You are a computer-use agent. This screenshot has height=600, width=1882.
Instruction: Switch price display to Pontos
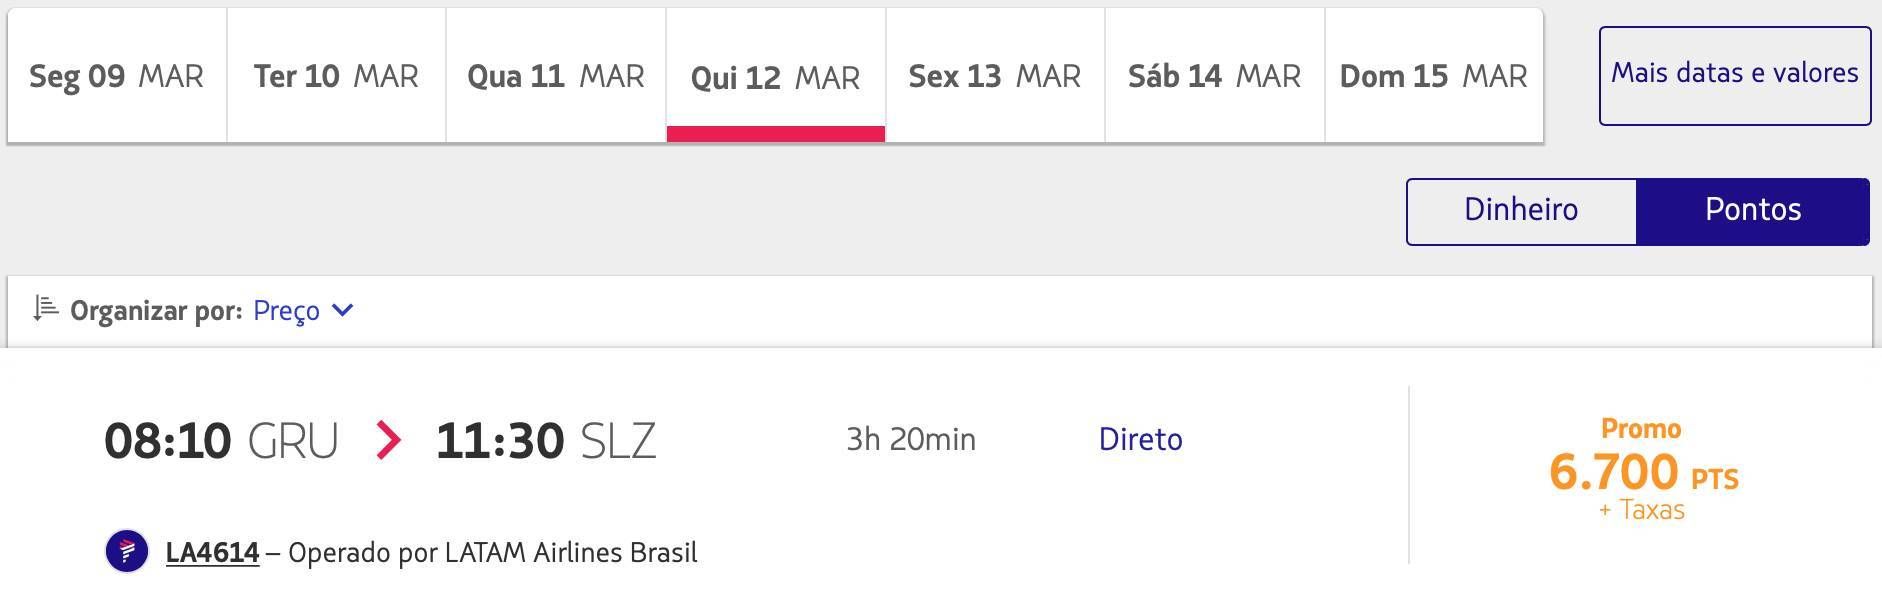(x=1753, y=211)
